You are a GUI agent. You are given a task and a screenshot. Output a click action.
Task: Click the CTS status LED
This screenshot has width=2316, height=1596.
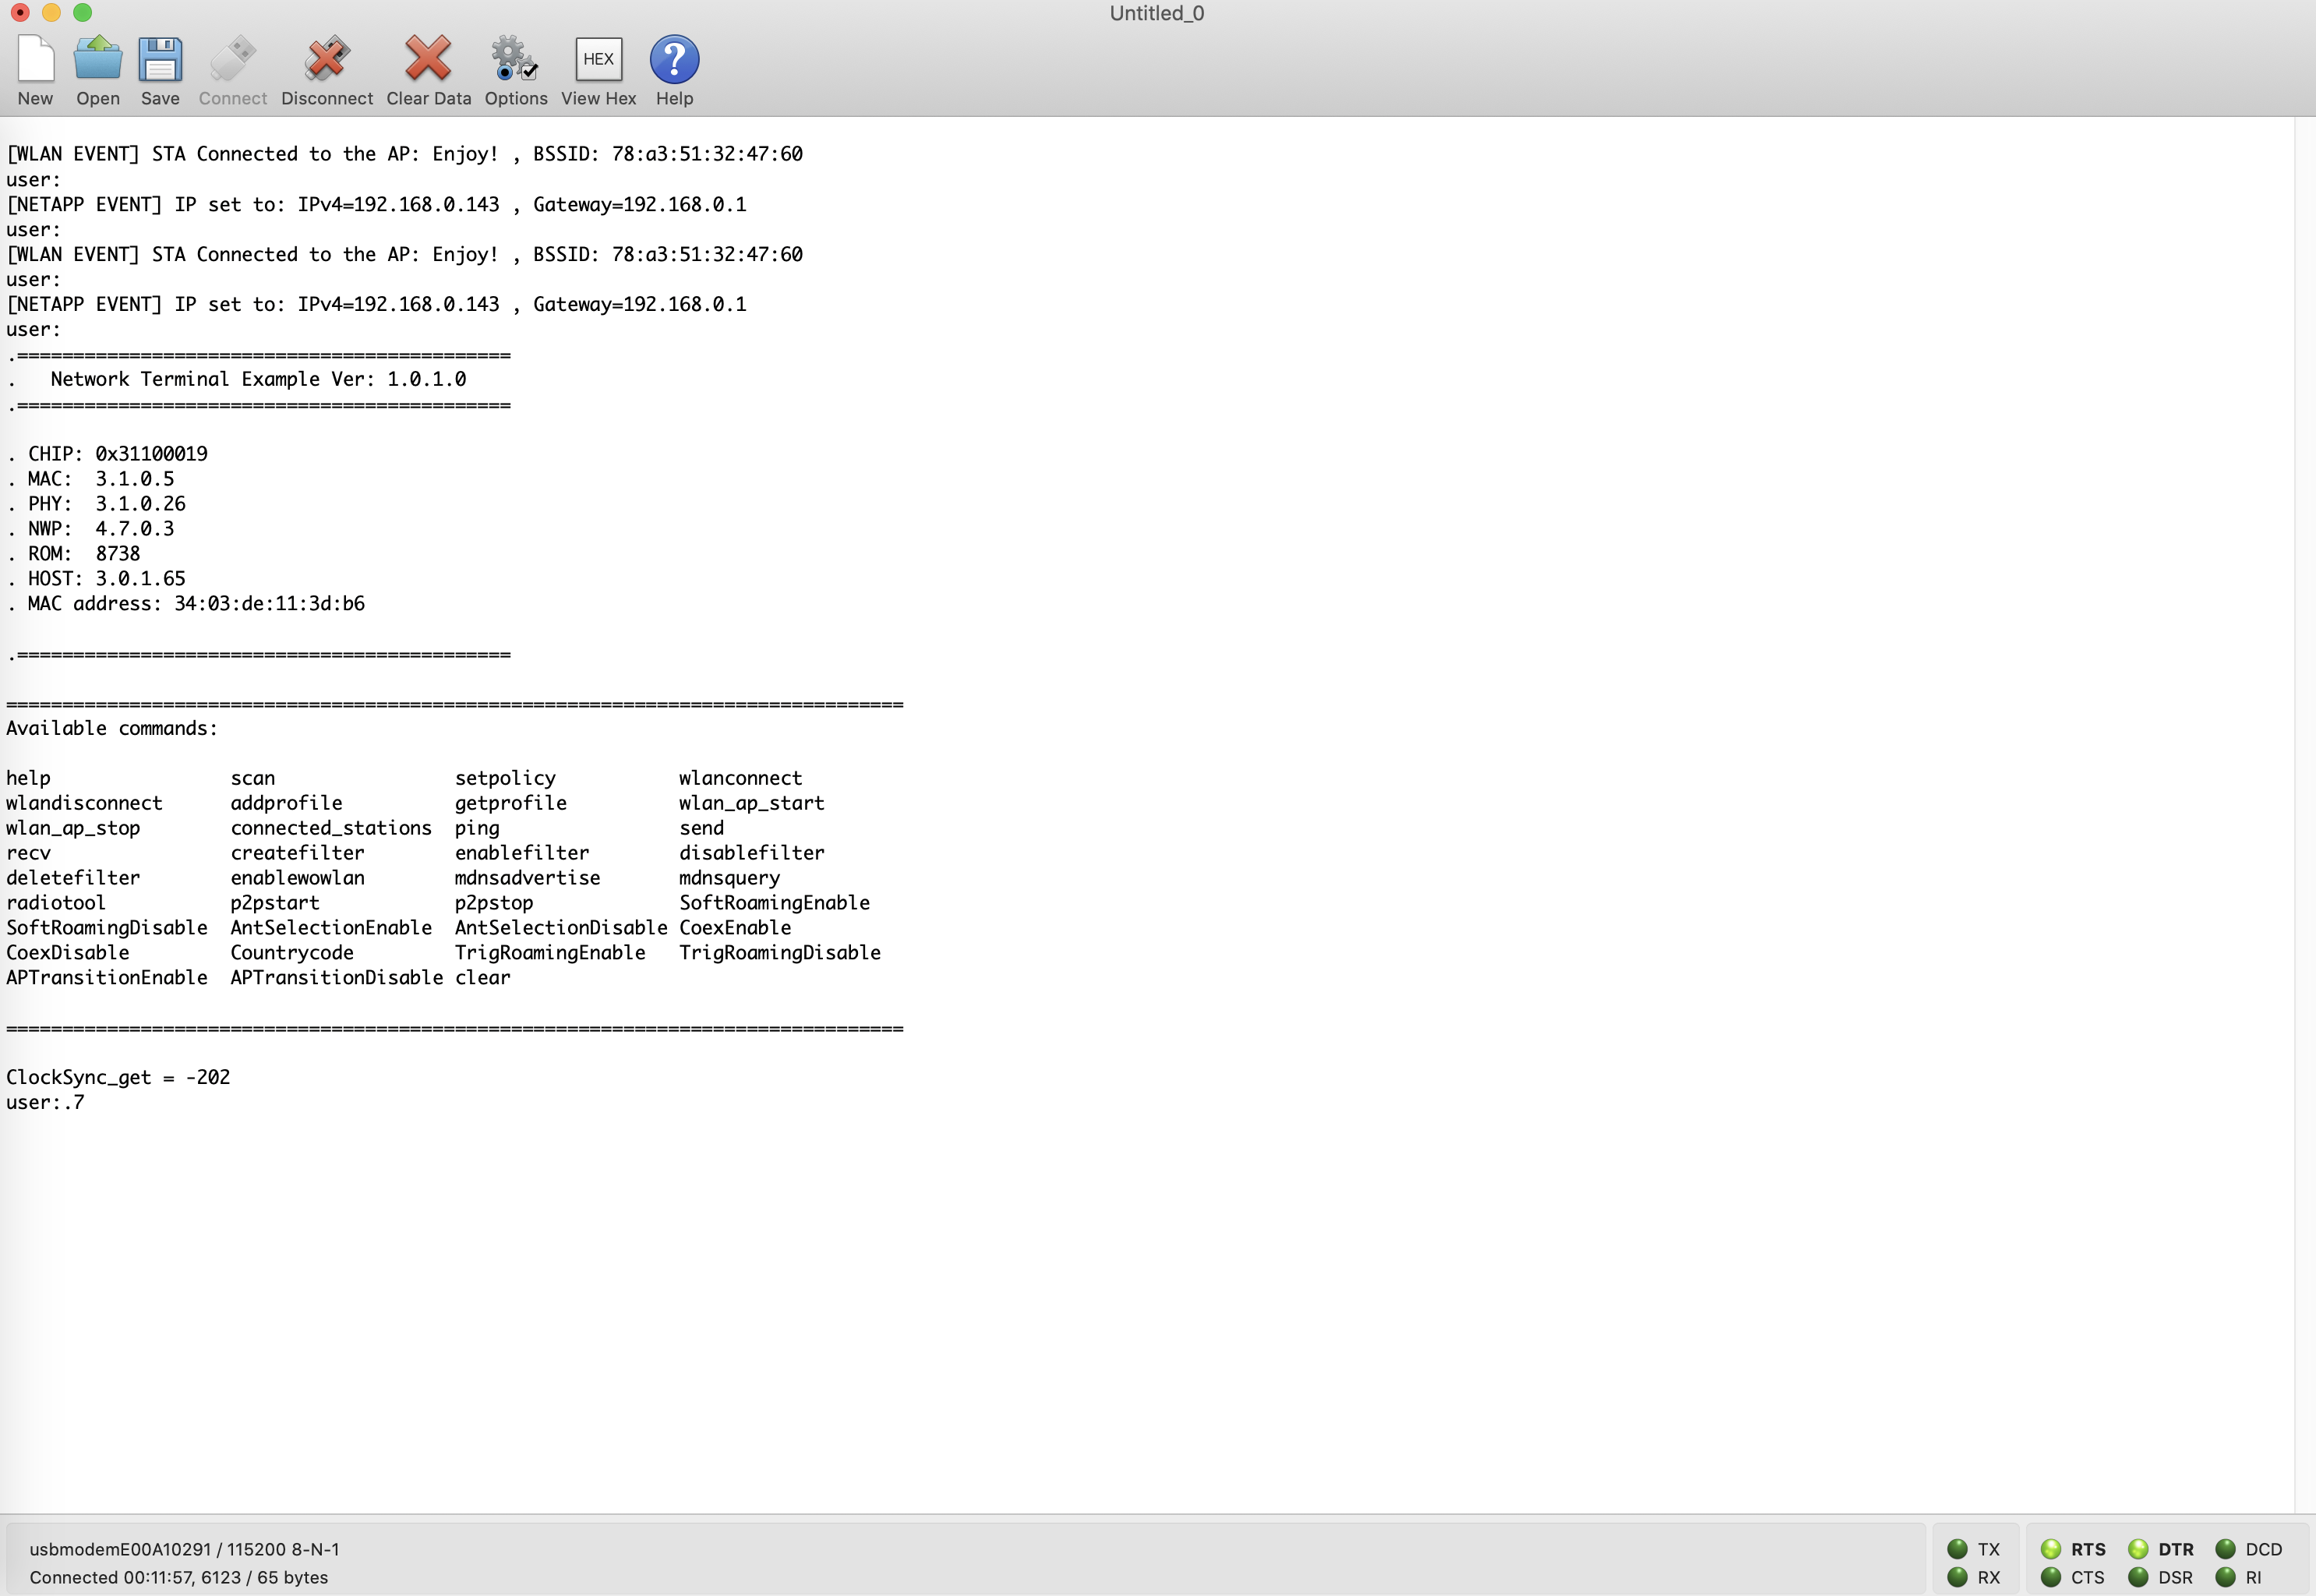click(2052, 1576)
